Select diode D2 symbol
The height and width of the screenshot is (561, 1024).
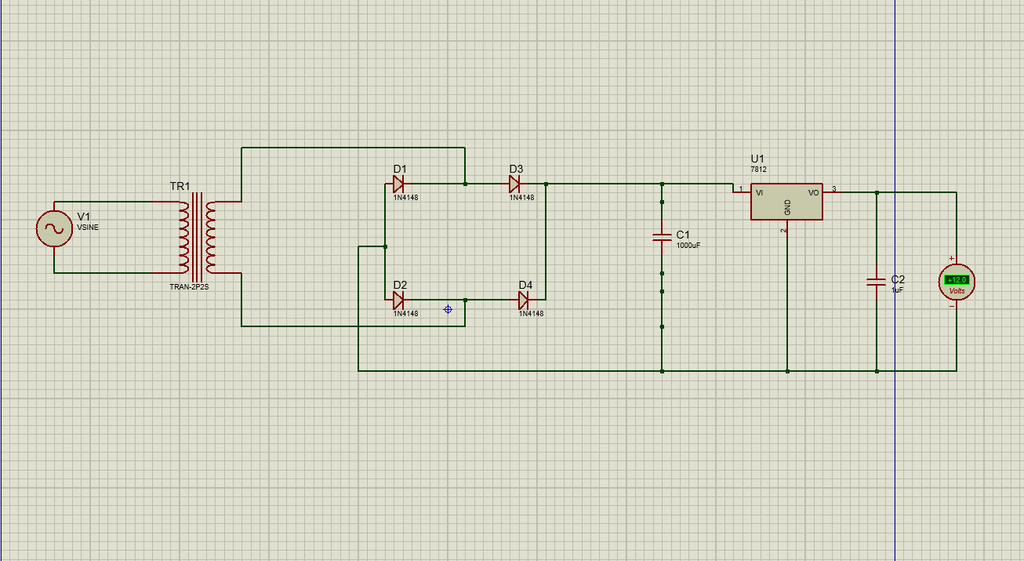[x=398, y=300]
